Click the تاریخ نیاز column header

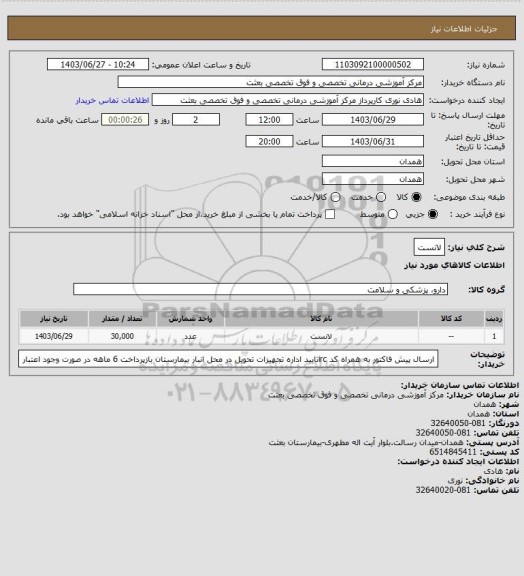coord(54,319)
